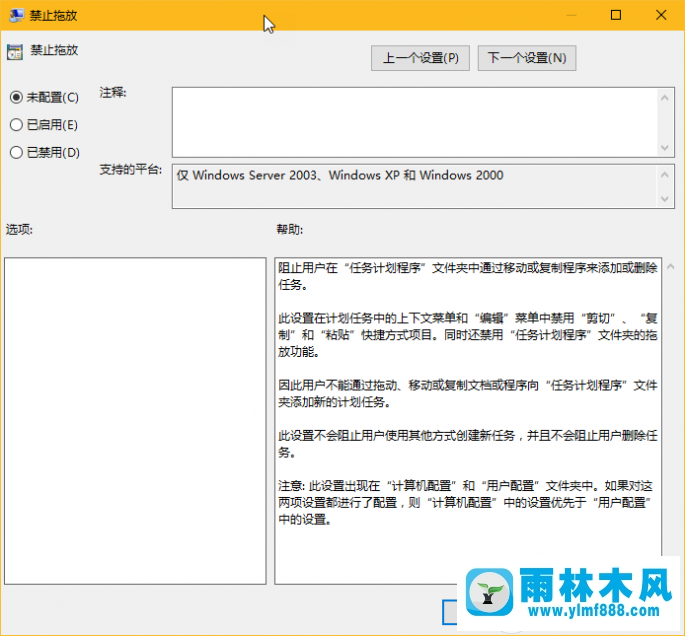Click the help paragraph starting 因此用户不能通过拖动
The width and height of the screenshot is (685, 636).
coord(468,393)
